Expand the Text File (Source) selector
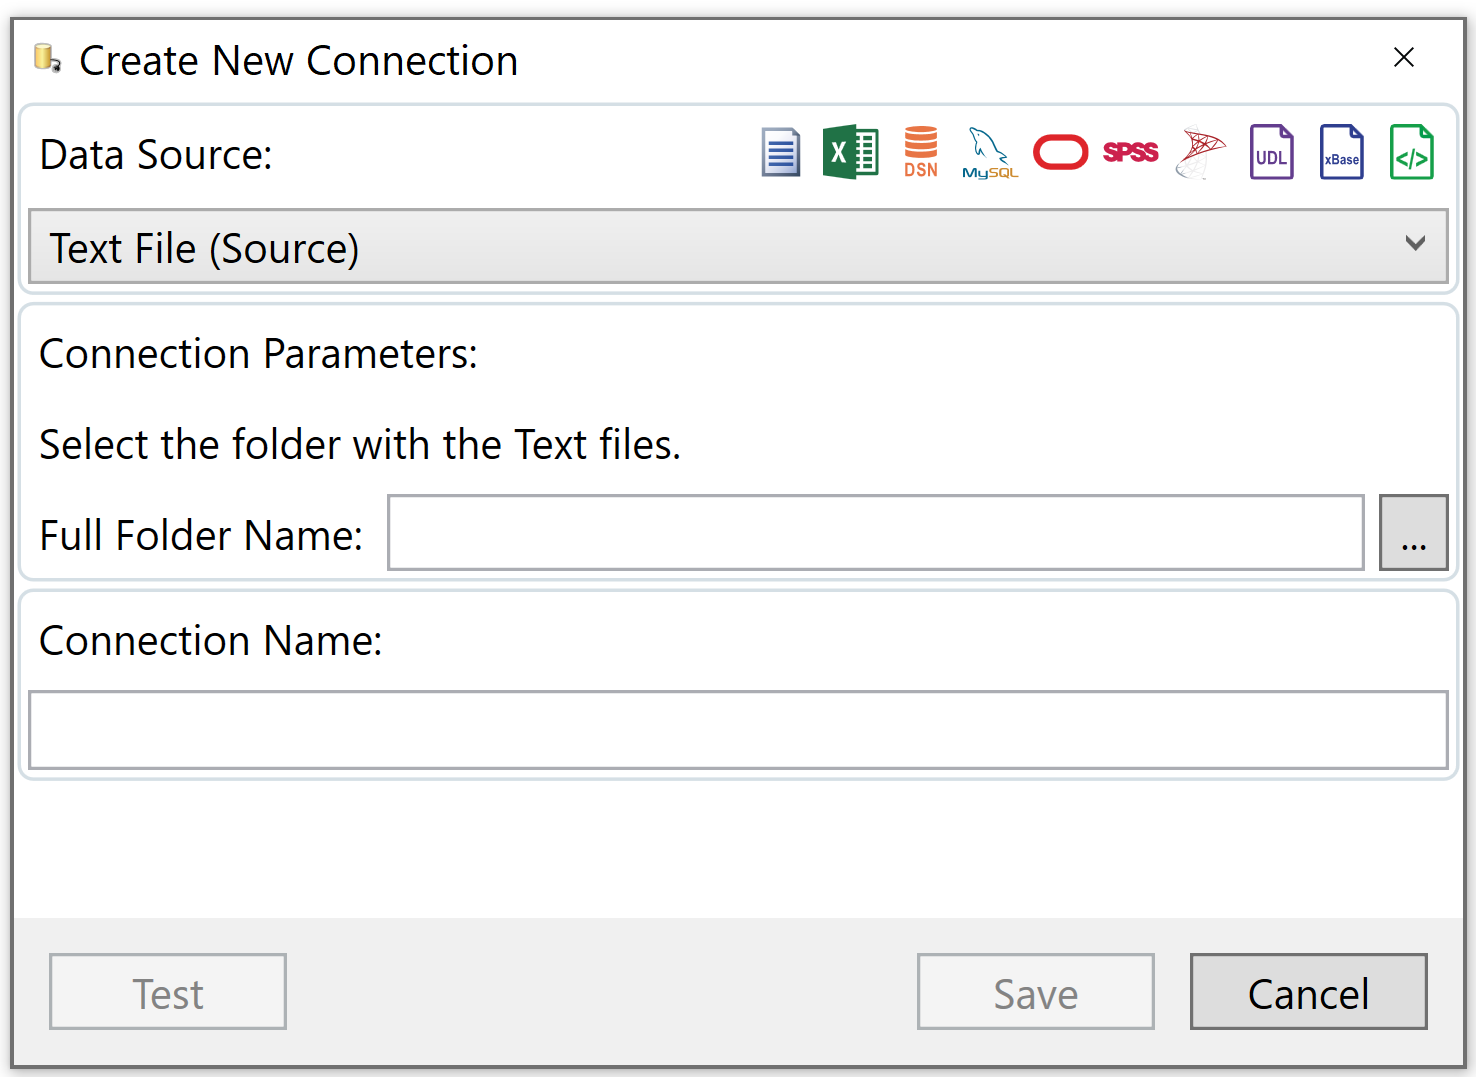1476x1077 pixels. [x=738, y=247]
